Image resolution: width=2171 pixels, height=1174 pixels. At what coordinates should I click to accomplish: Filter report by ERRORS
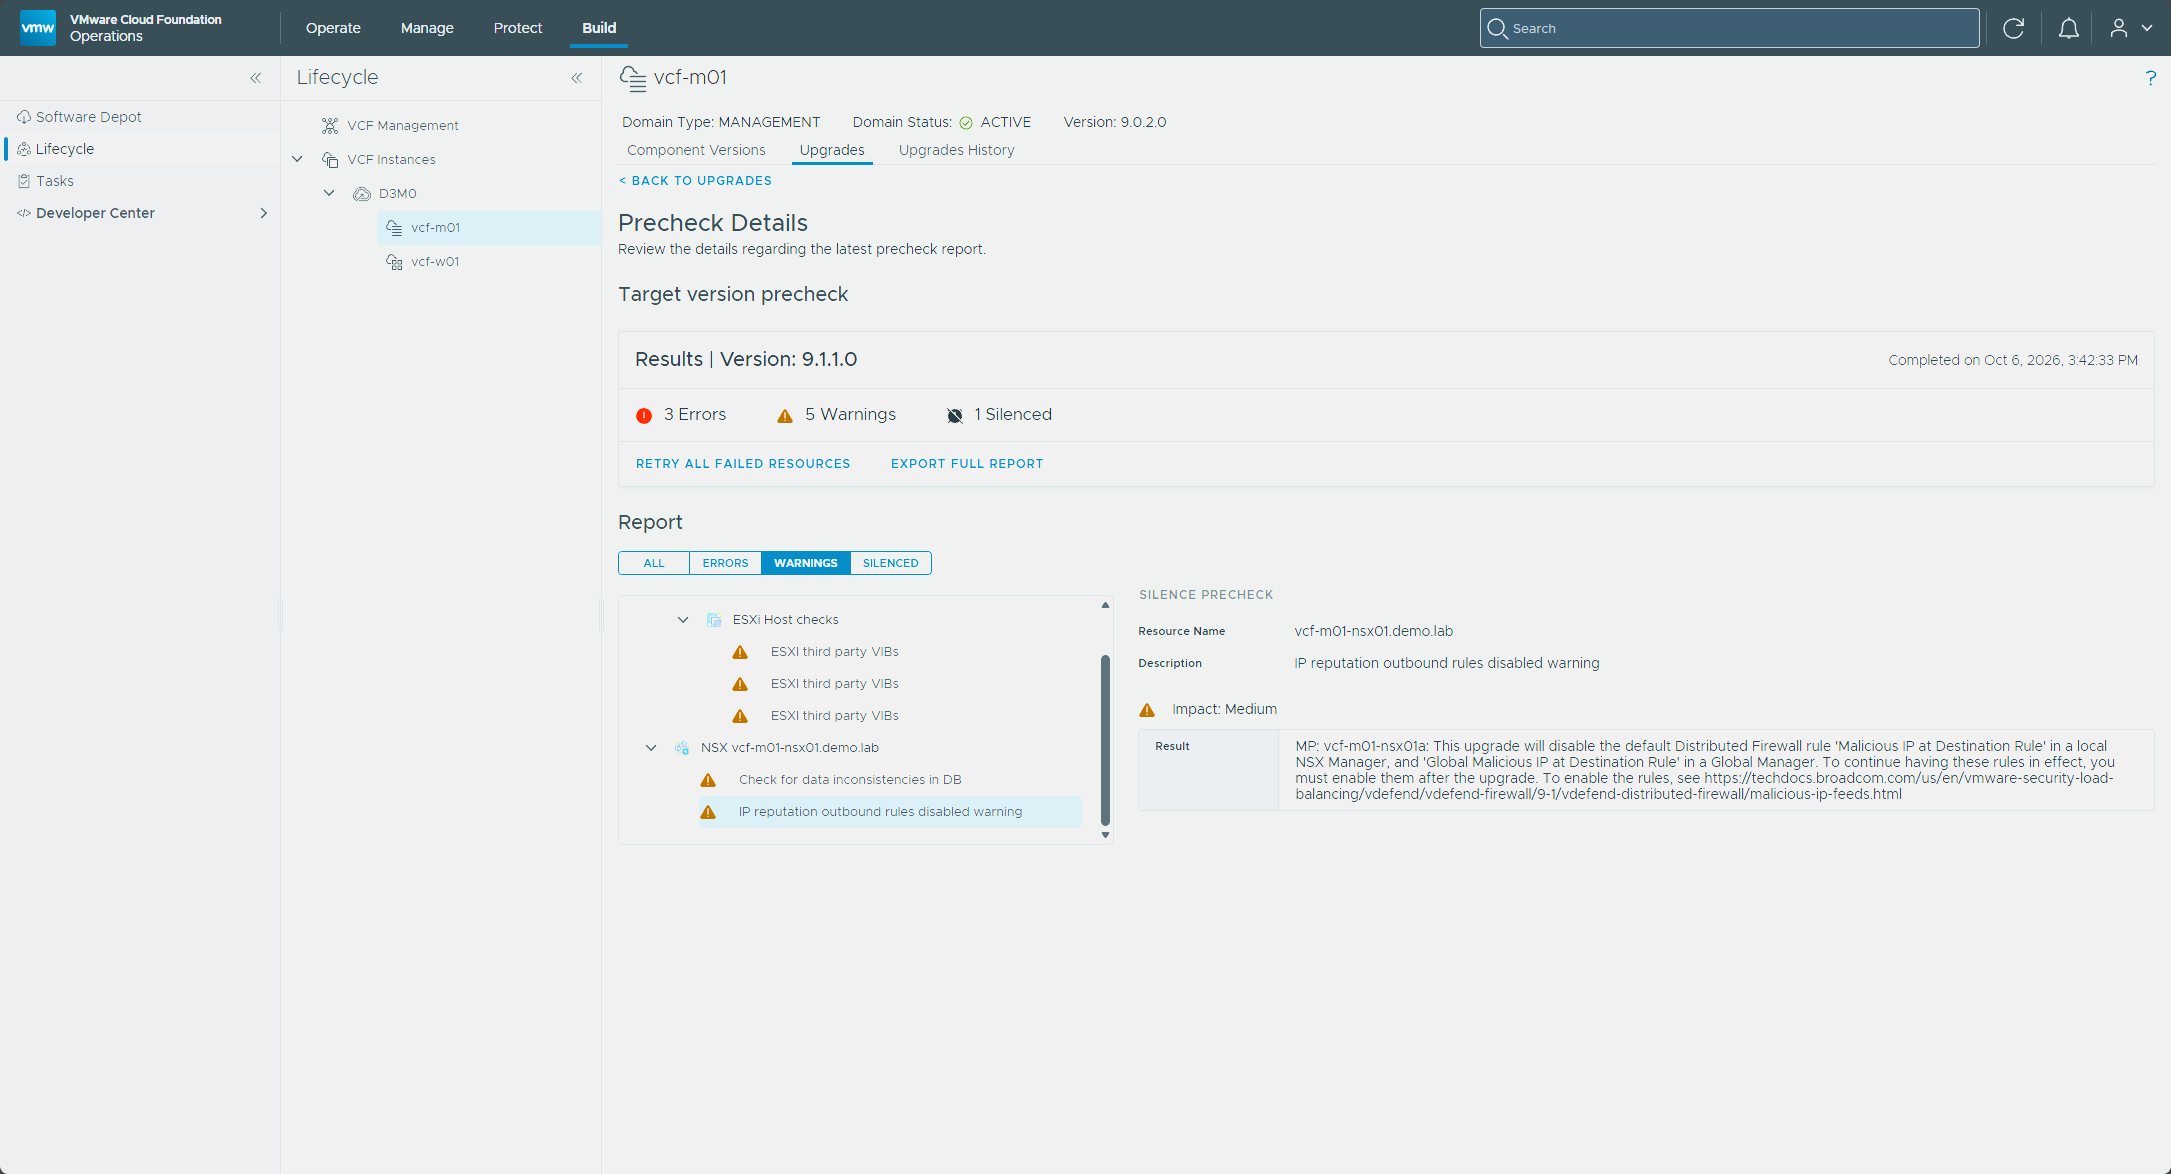(725, 563)
